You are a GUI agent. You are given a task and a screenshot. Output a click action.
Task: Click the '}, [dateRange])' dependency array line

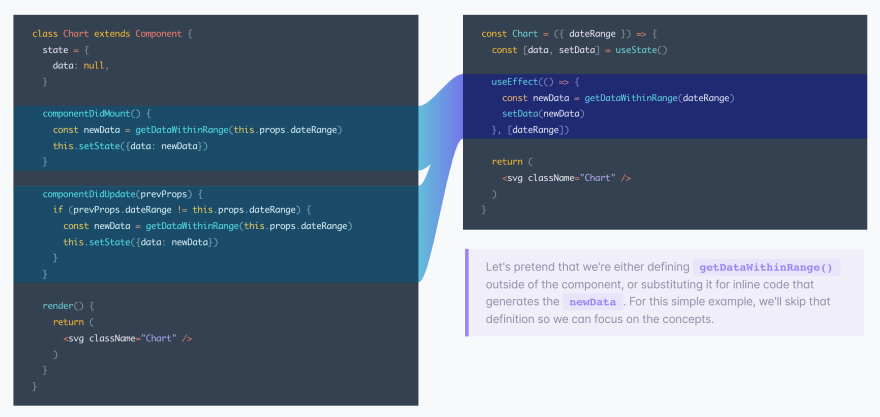[530, 130]
